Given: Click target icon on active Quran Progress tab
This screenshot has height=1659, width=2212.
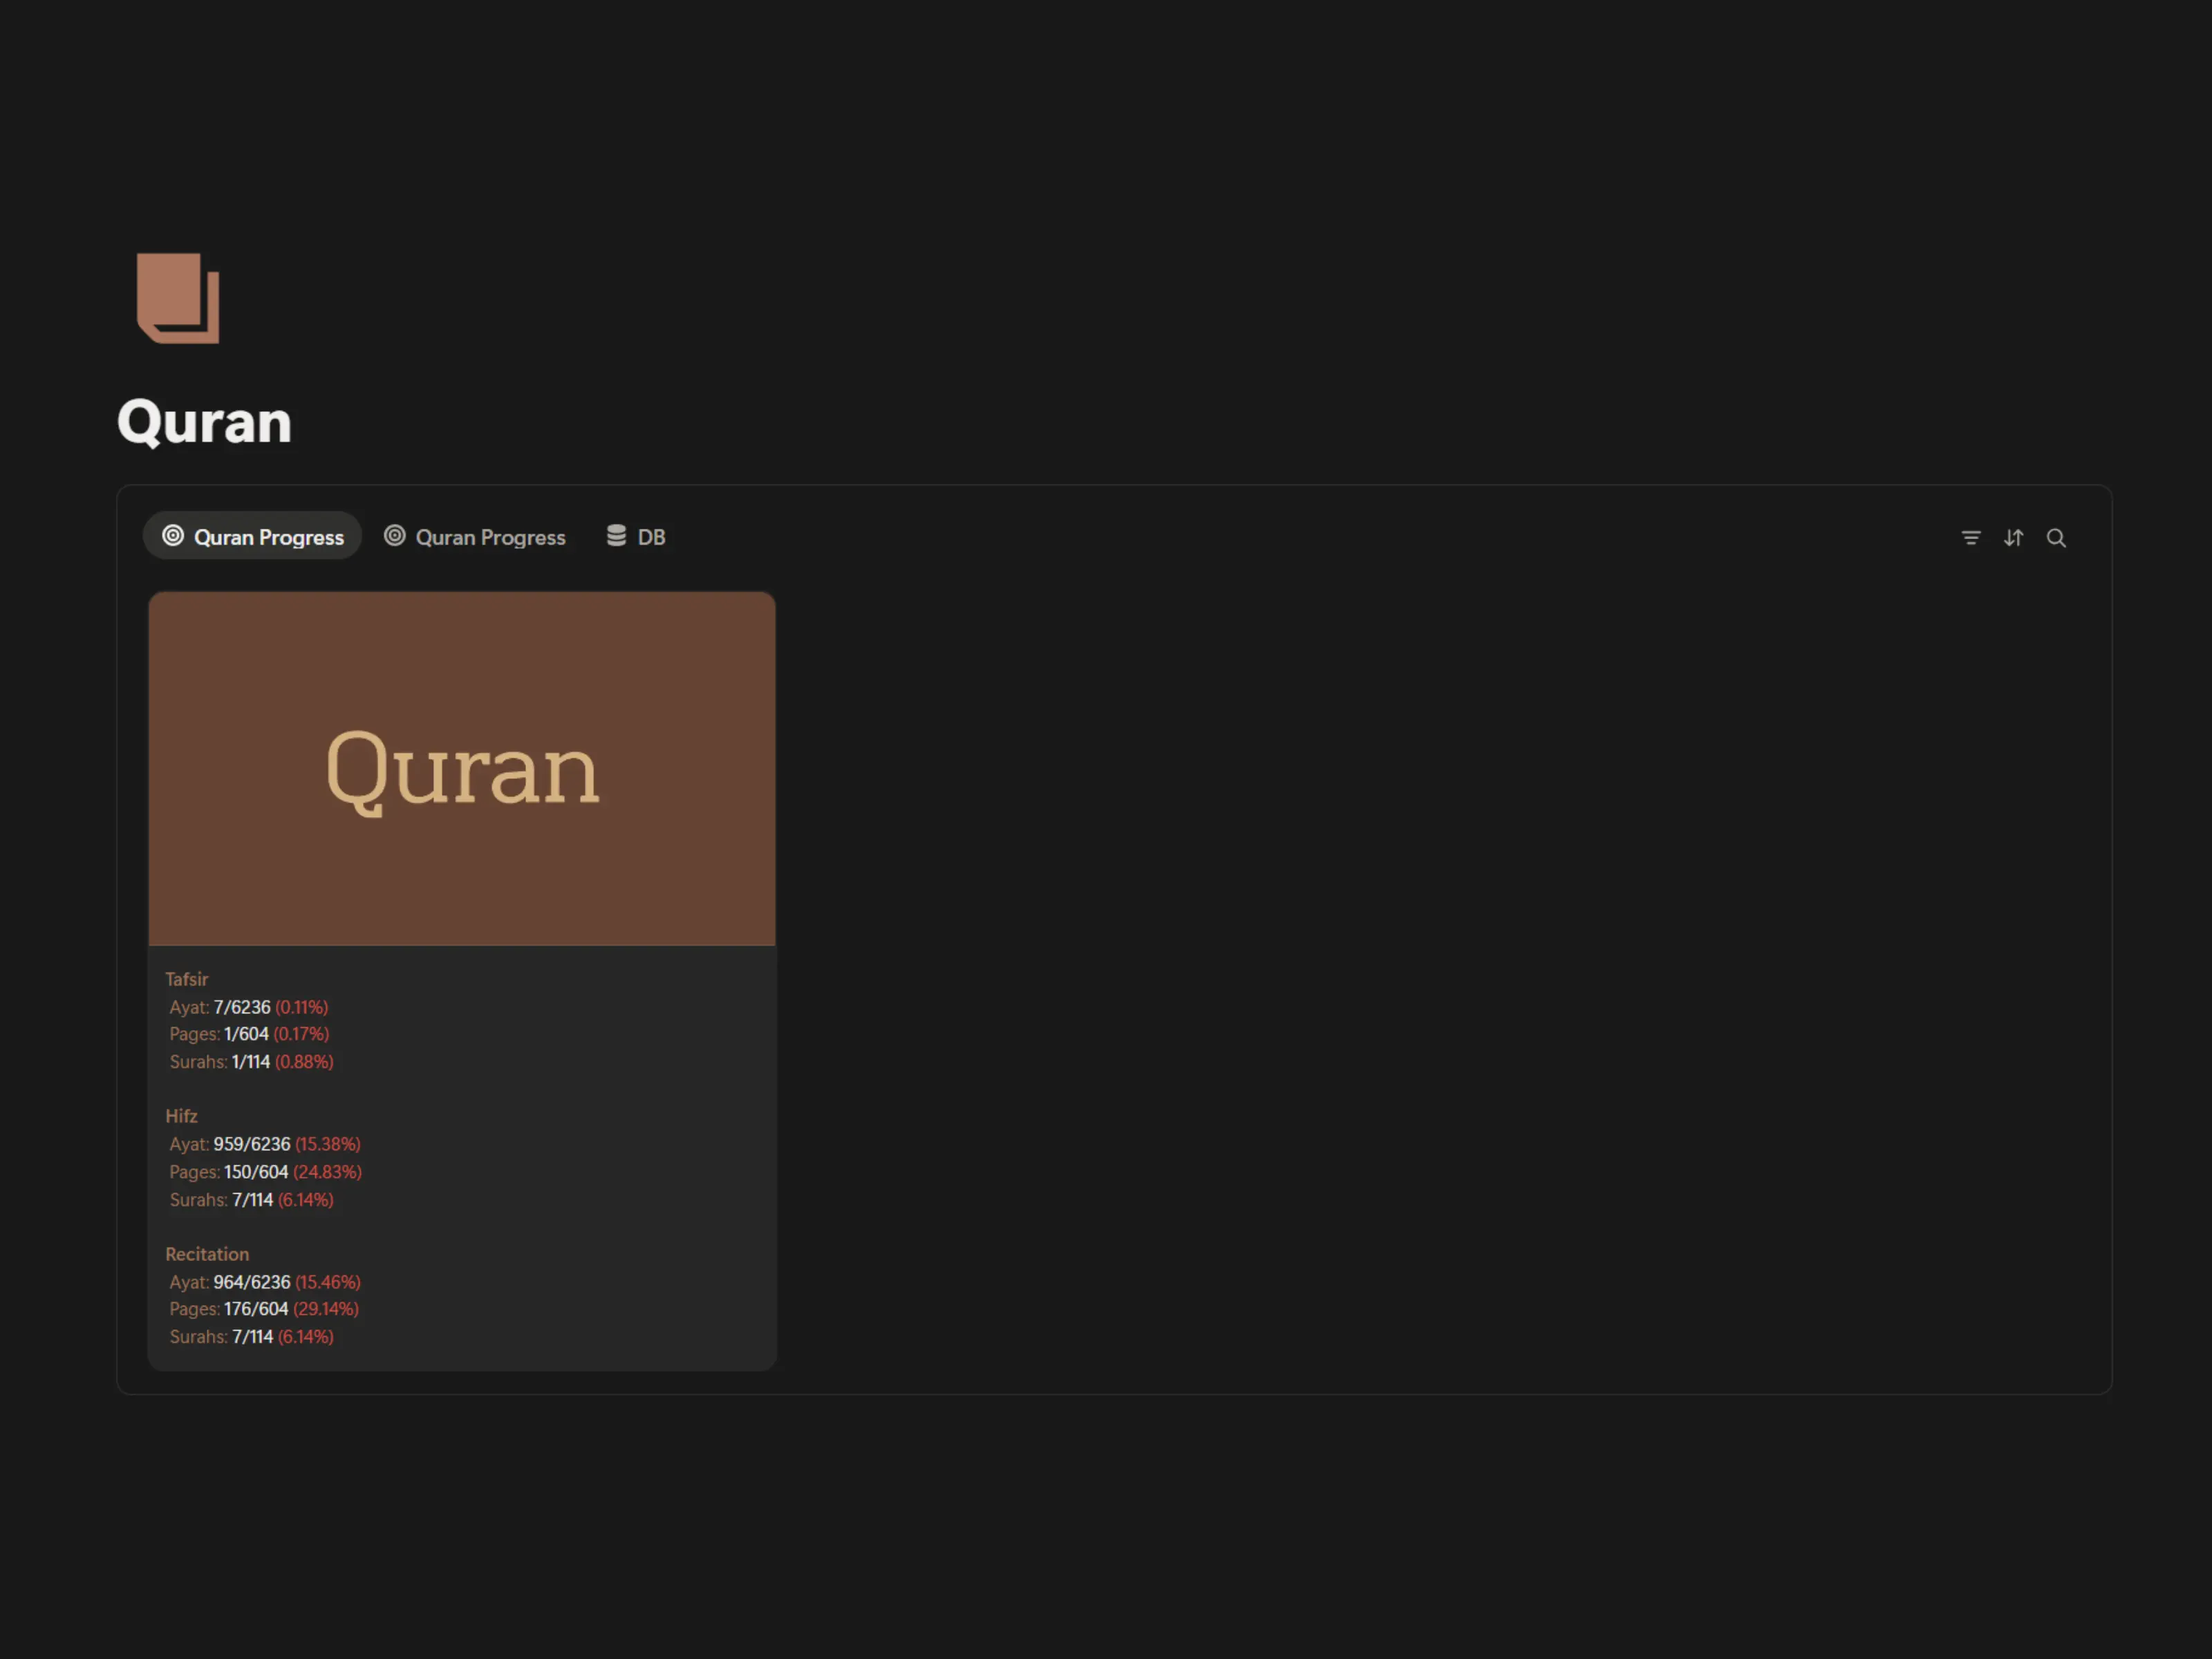Looking at the screenshot, I should click(173, 536).
